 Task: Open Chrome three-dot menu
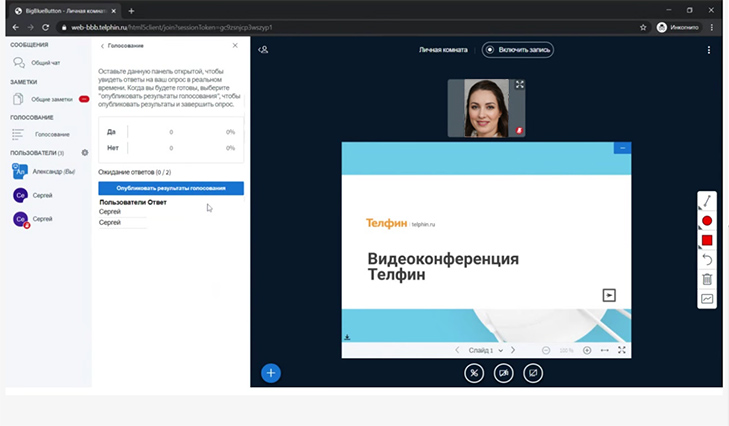(712, 27)
